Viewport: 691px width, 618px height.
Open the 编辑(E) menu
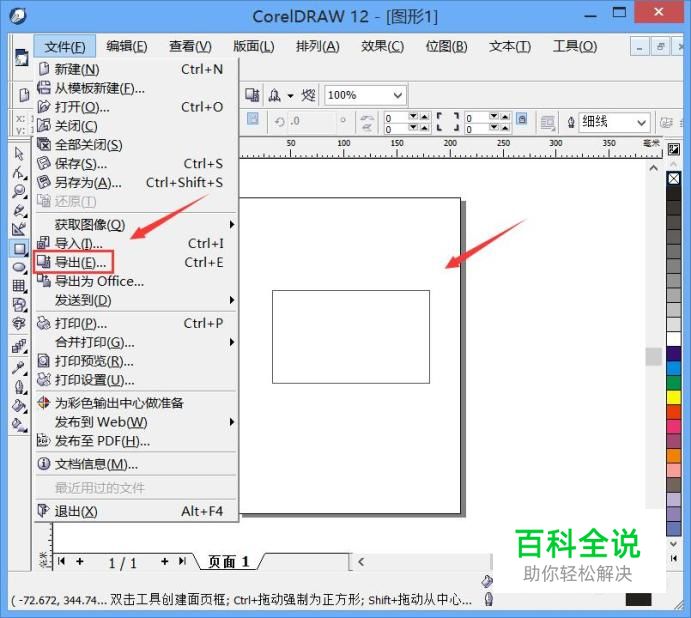pyautogui.click(x=126, y=46)
